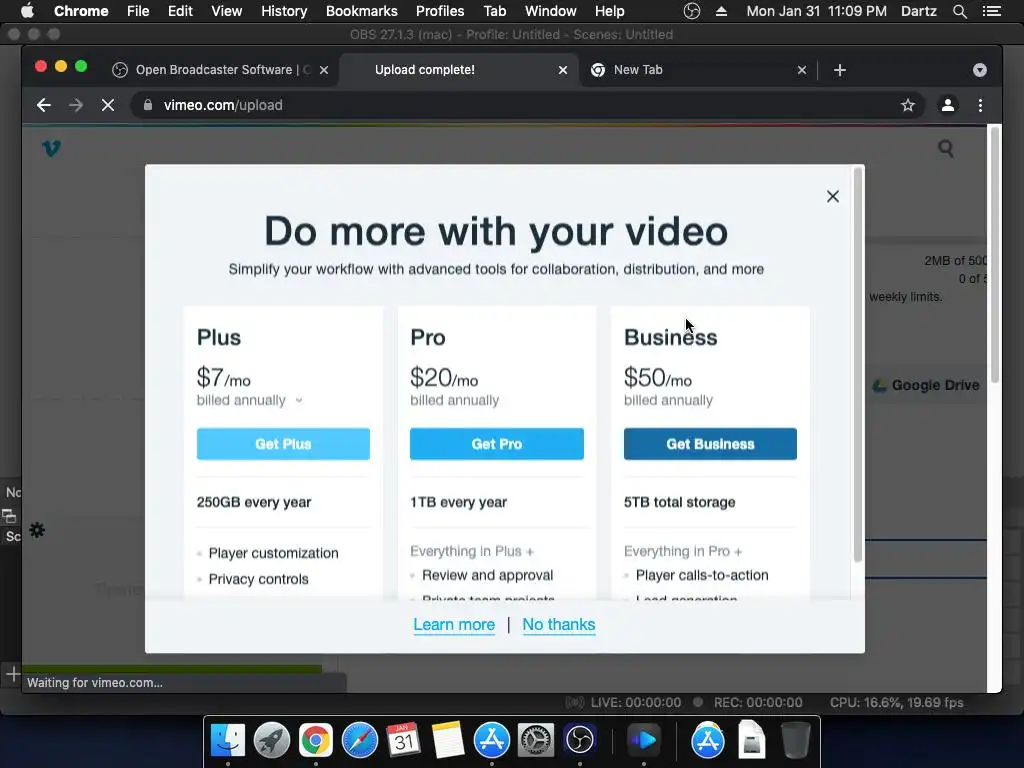Close the Upload complete! tab
Screen dimensions: 1024x768
563,70
